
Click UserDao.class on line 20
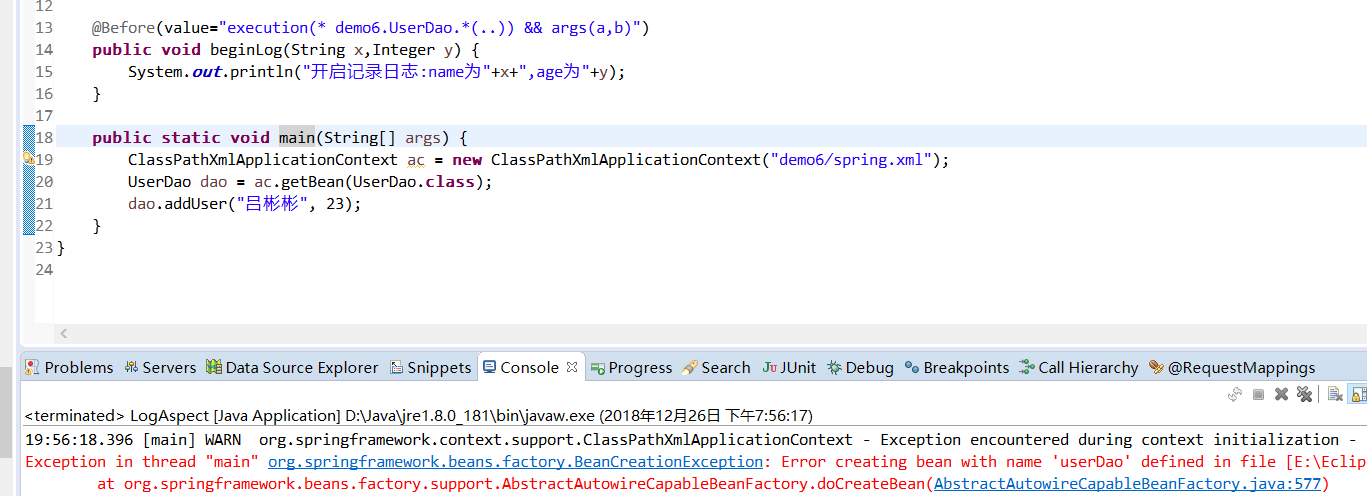point(418,182)
